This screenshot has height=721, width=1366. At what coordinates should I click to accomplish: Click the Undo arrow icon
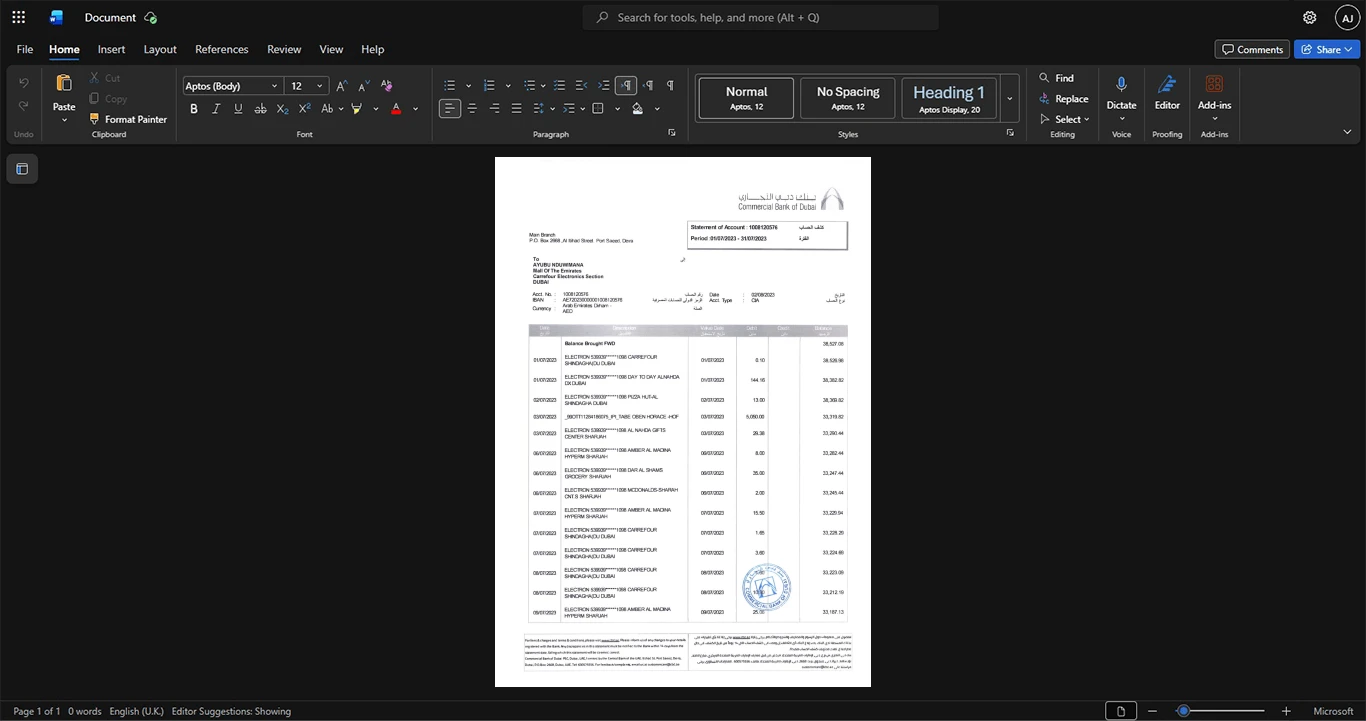click(24, 83)
